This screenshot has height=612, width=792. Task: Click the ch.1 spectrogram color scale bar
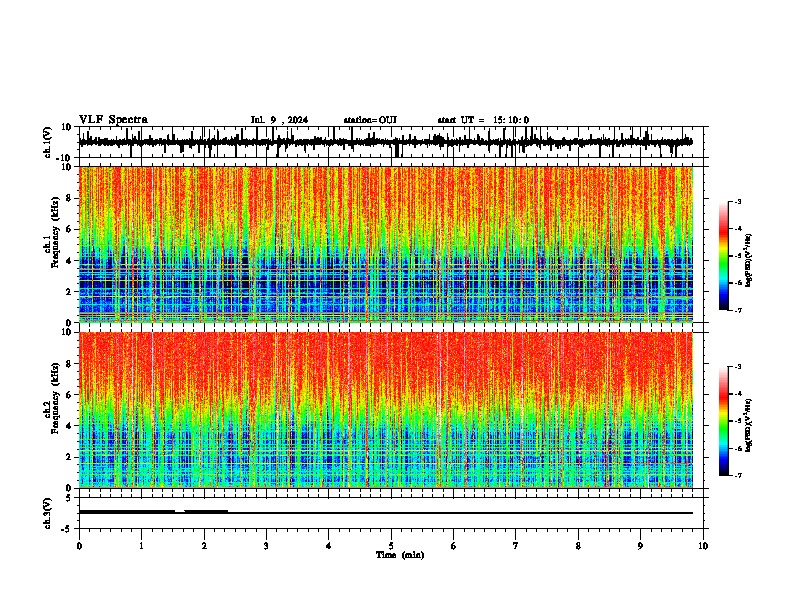724,256
